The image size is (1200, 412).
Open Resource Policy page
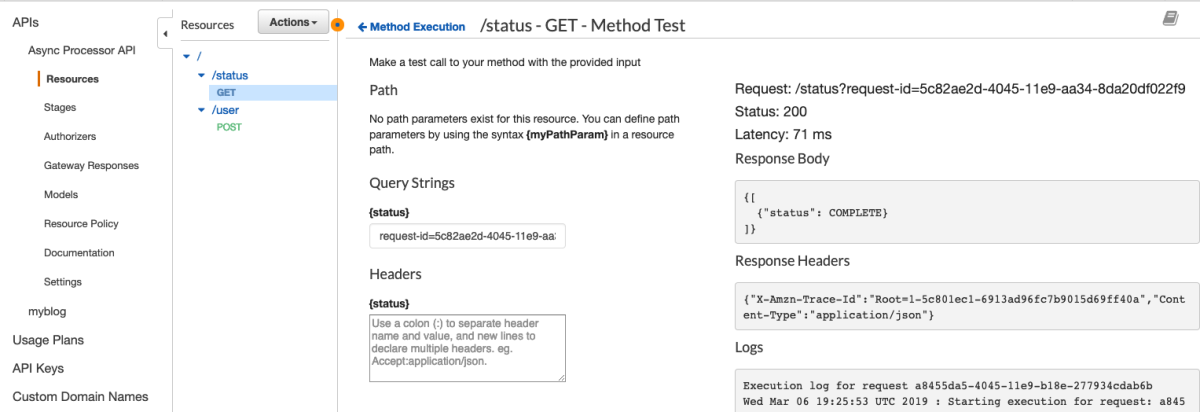(81, 223)
